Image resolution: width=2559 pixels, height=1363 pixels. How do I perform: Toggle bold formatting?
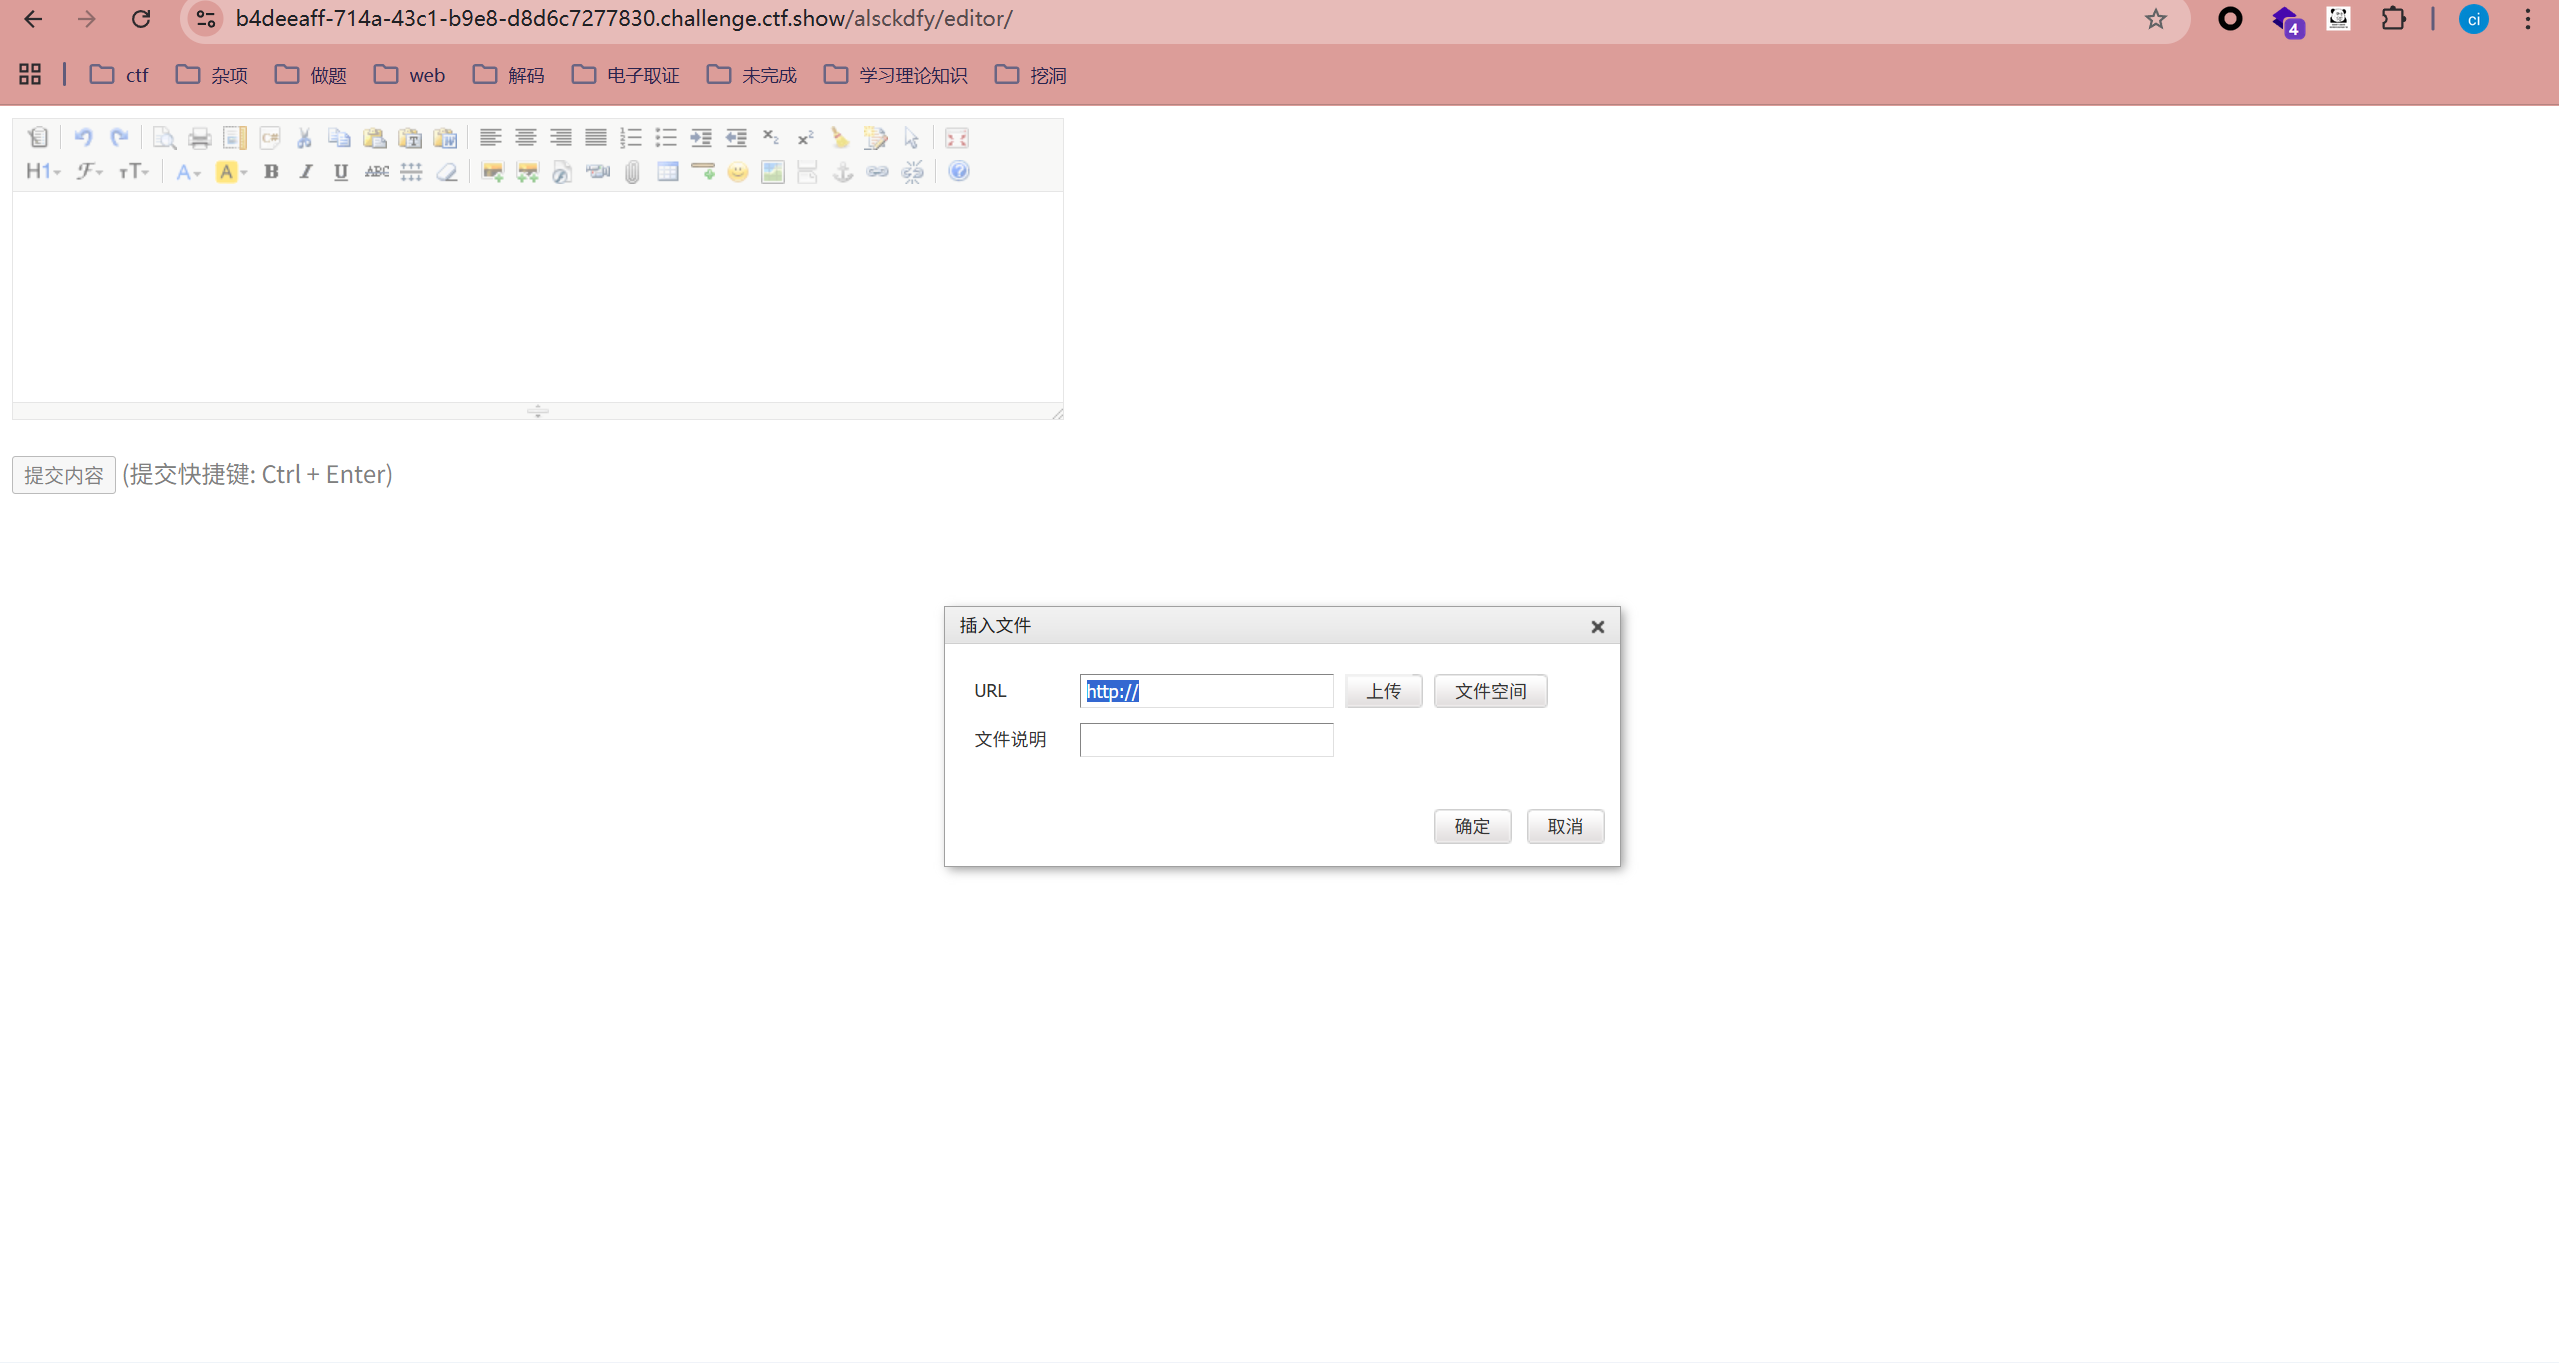[270, 172]
